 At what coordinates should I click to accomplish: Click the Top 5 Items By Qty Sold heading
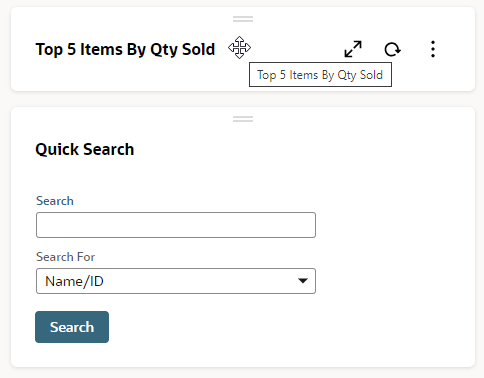(x=125, y=49)
